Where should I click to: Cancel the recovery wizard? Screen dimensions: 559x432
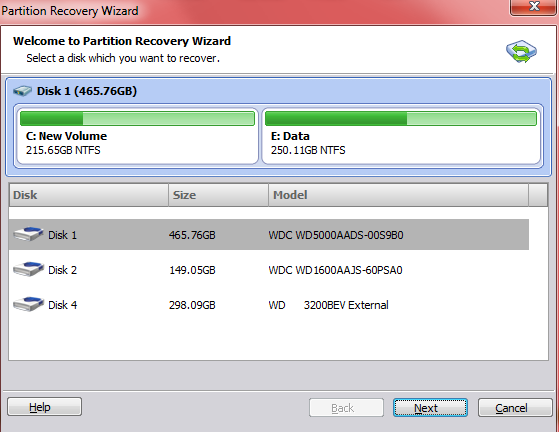pos(515,407)
